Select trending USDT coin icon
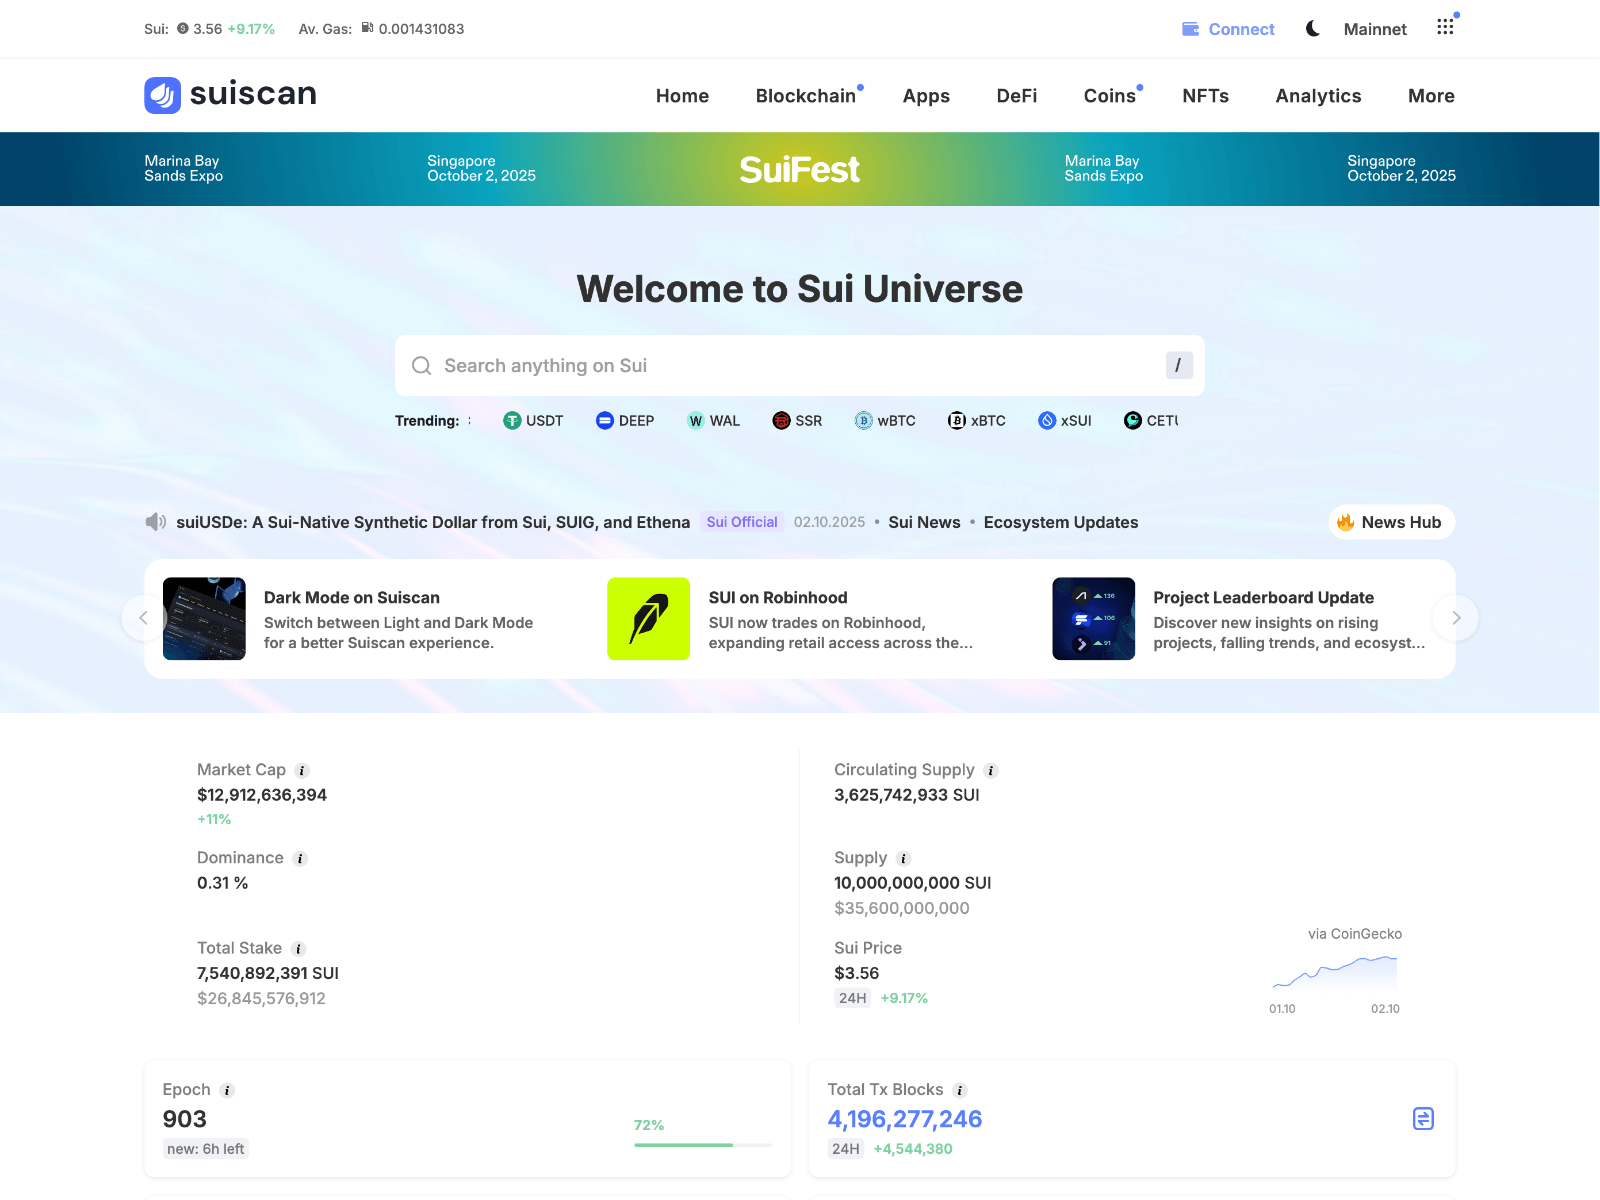1600x1200 pixels. click(x=512, y=421)
